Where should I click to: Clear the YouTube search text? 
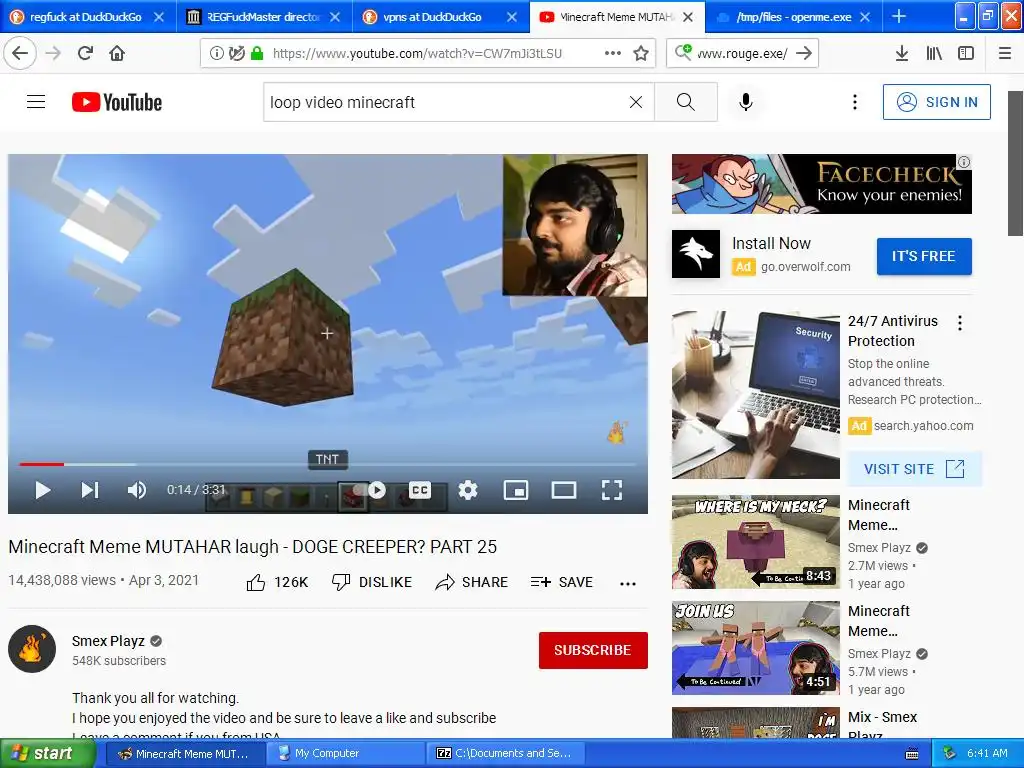tap(635, 102)
